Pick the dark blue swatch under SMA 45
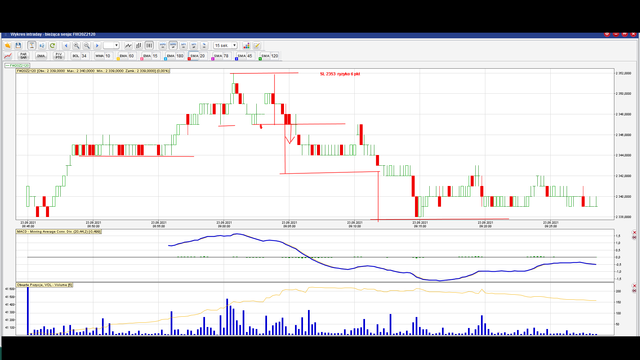The width and height of the screenshot is (640, 360). click(x=236, y=59)
